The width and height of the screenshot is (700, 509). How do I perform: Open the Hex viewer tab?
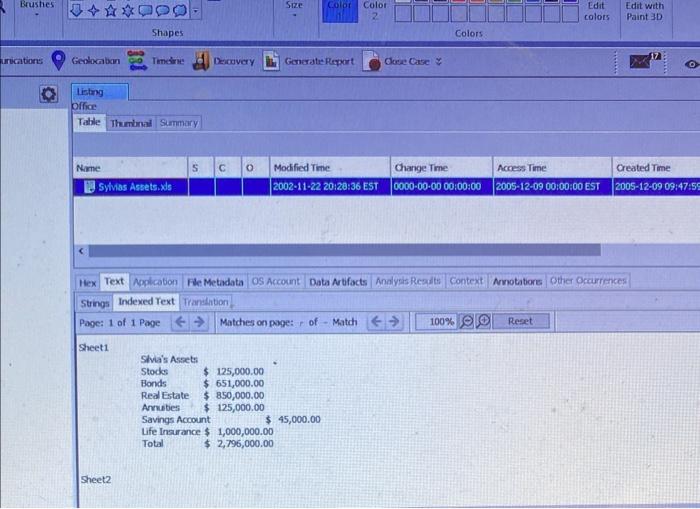tap(88, 283)
